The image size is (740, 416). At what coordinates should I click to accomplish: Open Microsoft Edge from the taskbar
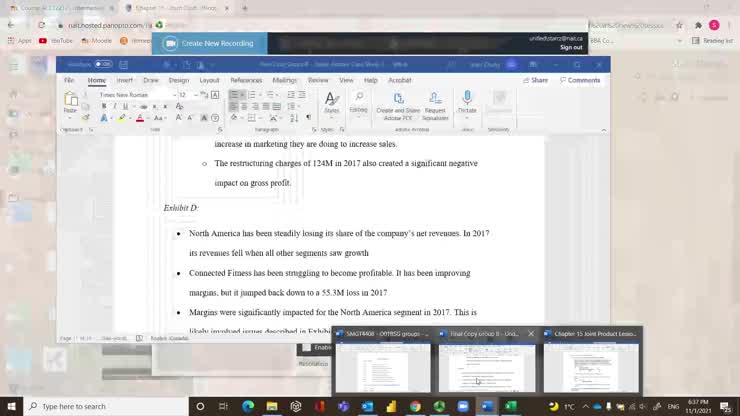[x=248, y=406]
